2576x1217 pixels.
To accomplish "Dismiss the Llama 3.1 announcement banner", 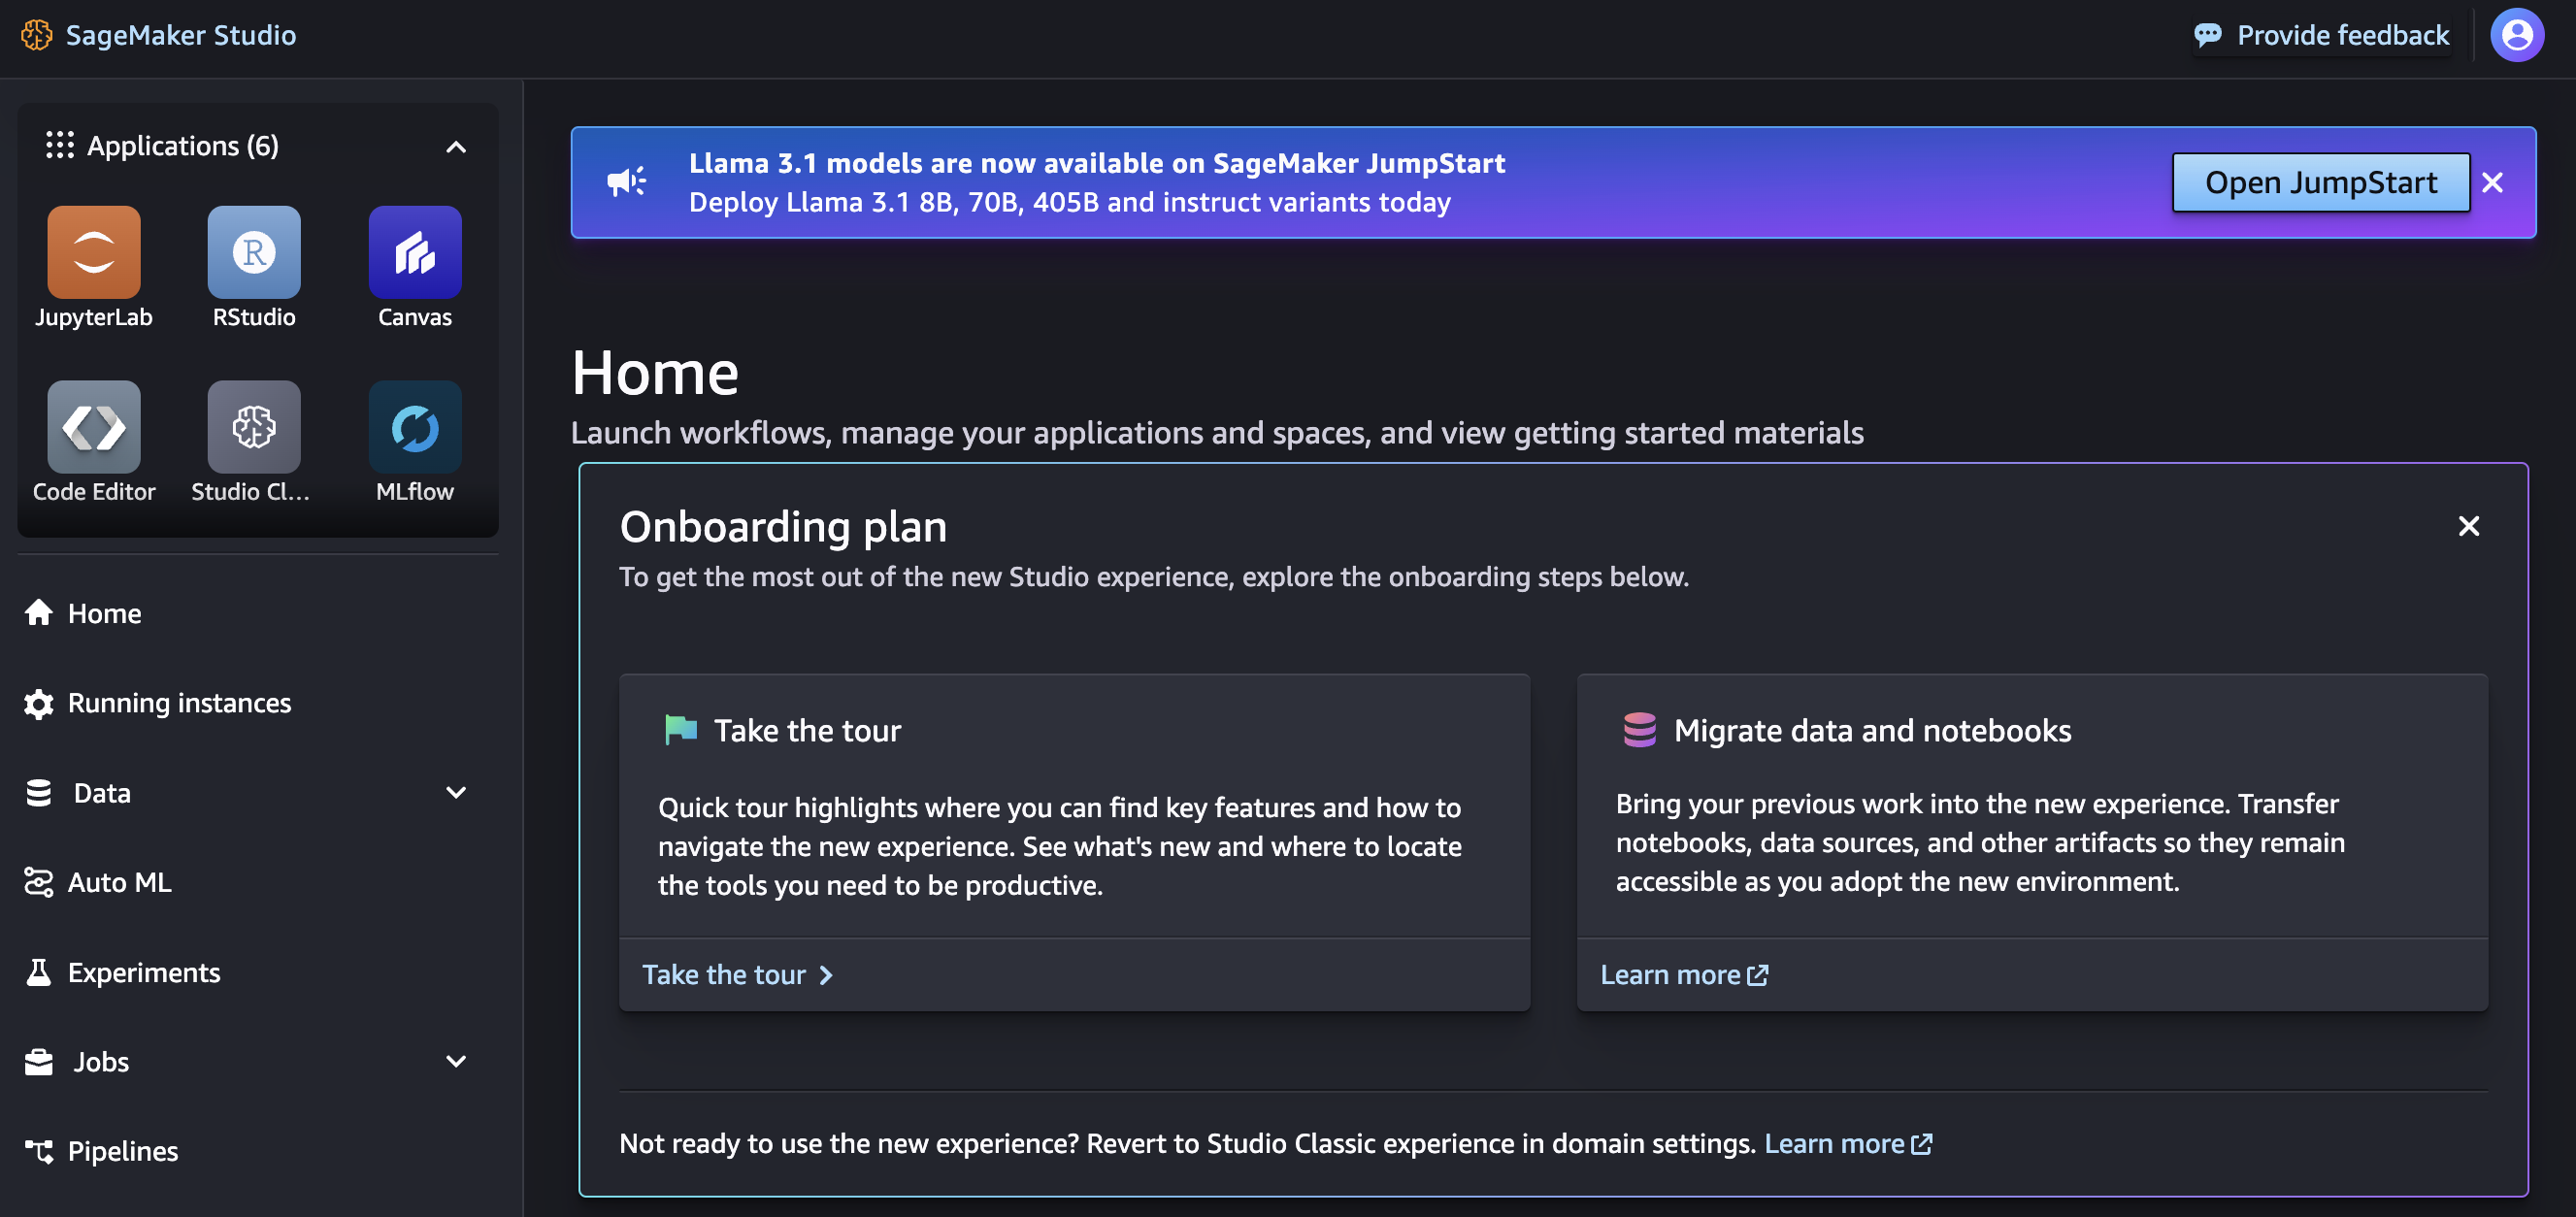I will pyautogui.click(x=2492, y=182).
